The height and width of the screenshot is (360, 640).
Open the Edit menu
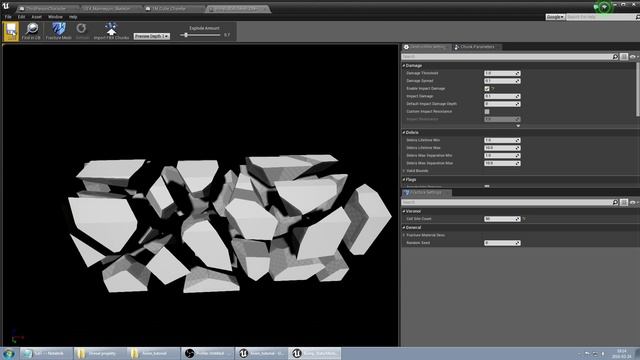point(21,17)
